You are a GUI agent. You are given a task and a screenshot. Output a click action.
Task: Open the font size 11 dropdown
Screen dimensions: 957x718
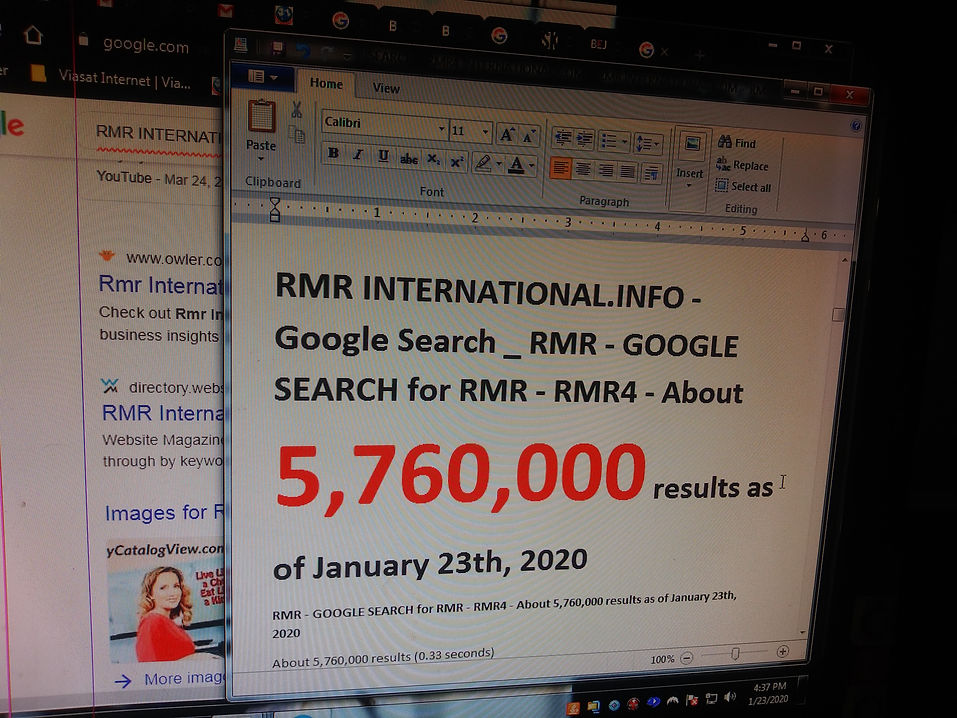coord(485,132)
